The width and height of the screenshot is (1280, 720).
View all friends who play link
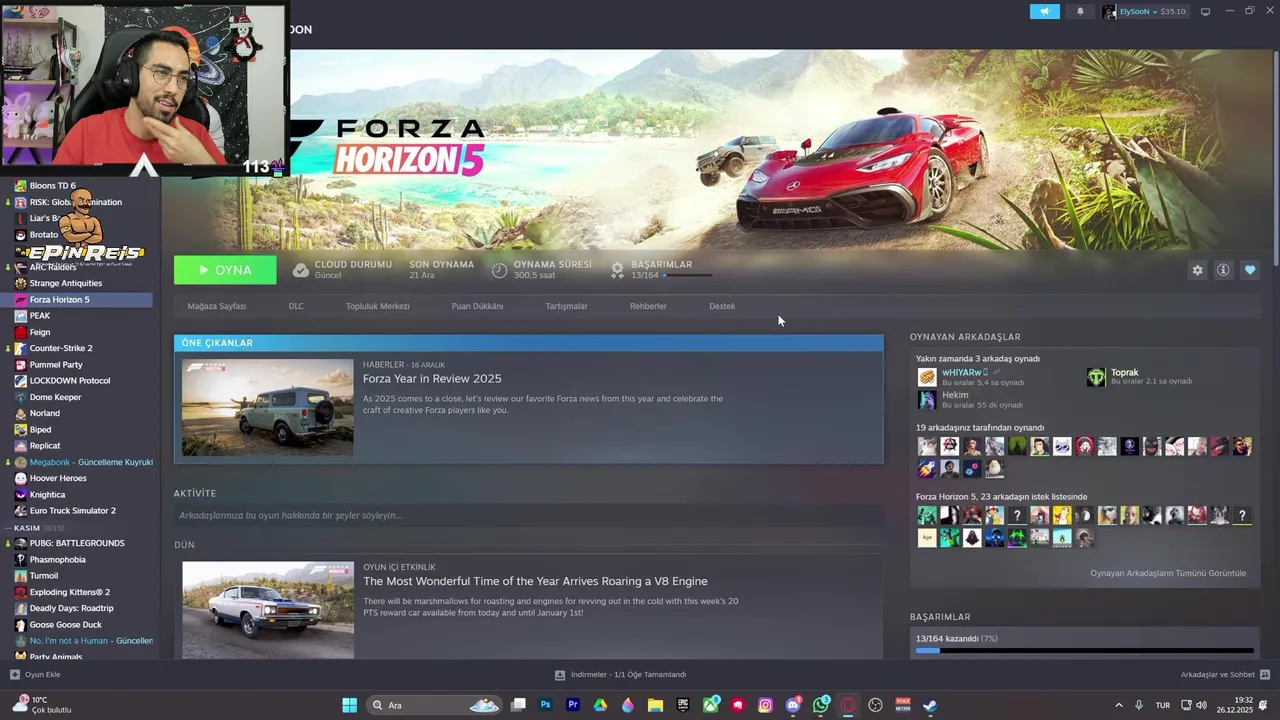(x=1168, y=573)
